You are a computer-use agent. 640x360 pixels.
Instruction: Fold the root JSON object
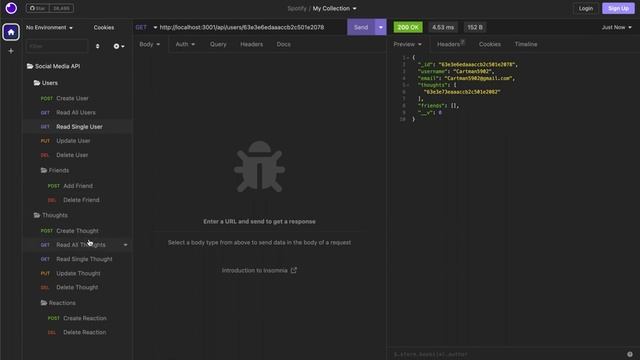[408, 58]
